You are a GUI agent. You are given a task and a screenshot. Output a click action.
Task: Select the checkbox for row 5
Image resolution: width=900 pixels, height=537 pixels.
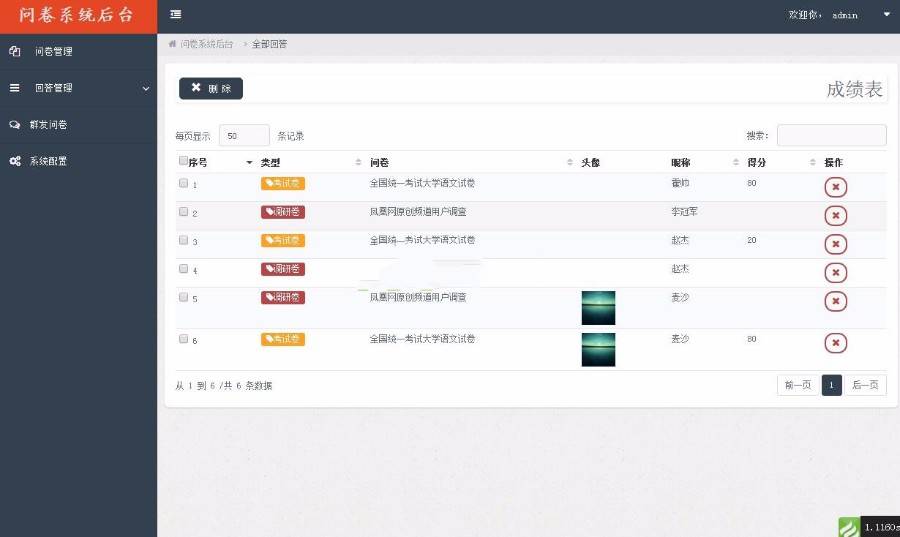pyautogui.click(x=183, y=297)
